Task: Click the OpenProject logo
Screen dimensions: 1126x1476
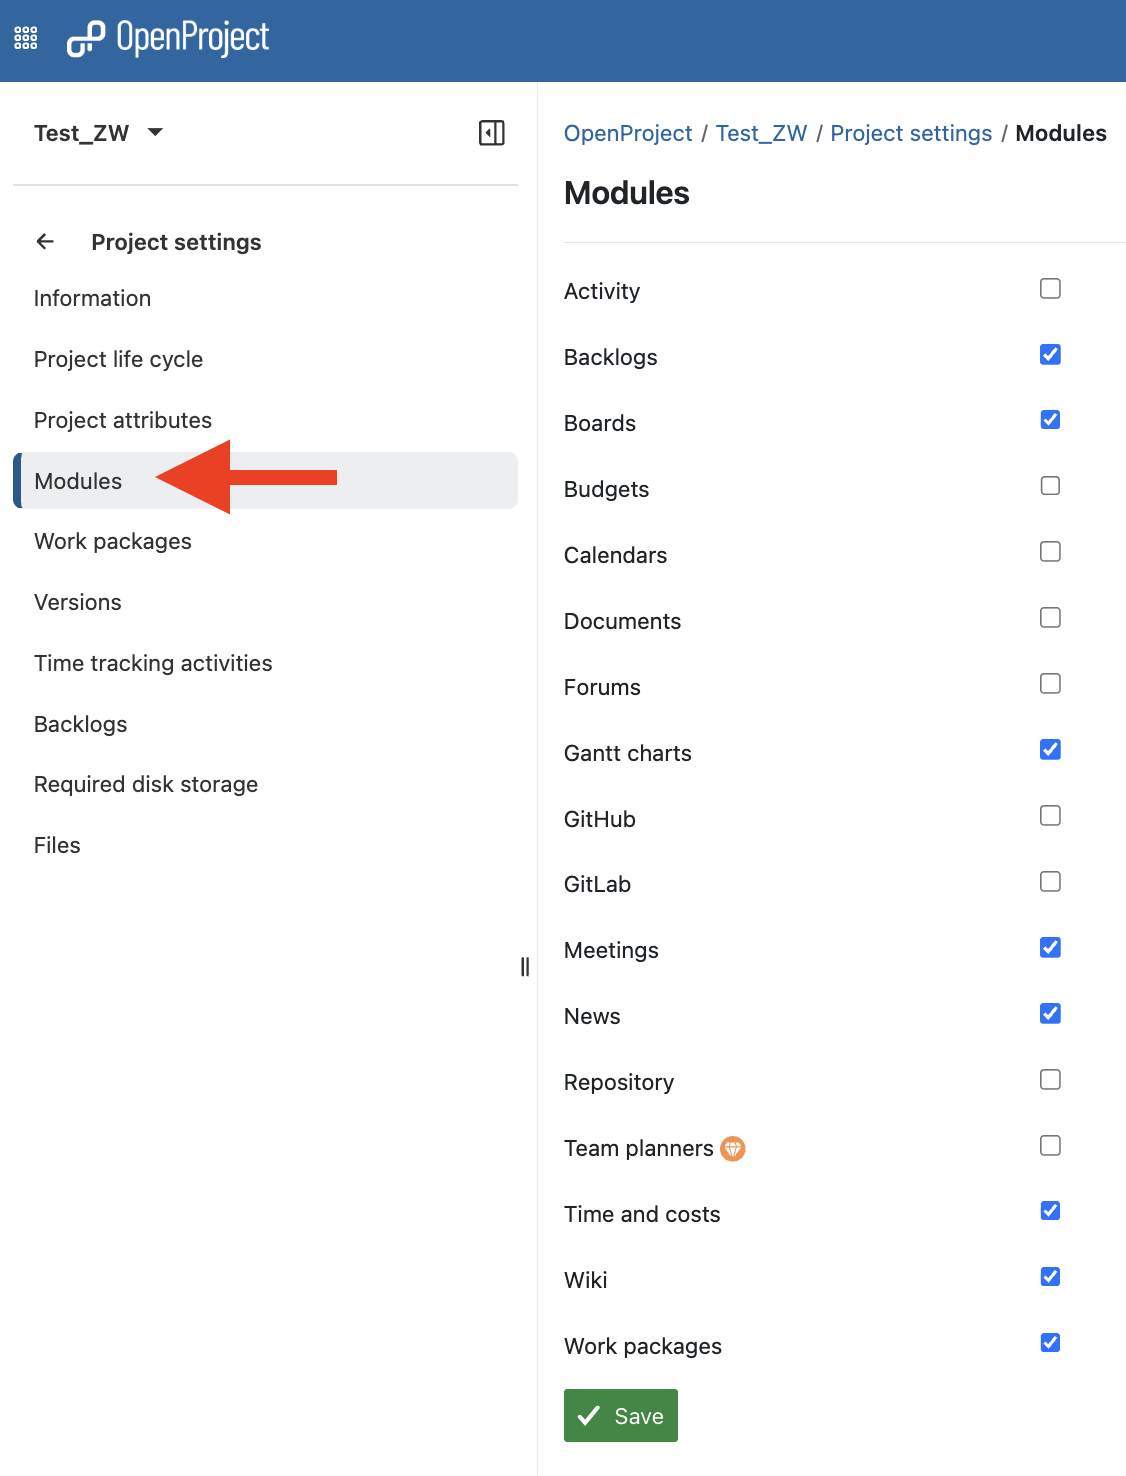Action: click(168, 39)
